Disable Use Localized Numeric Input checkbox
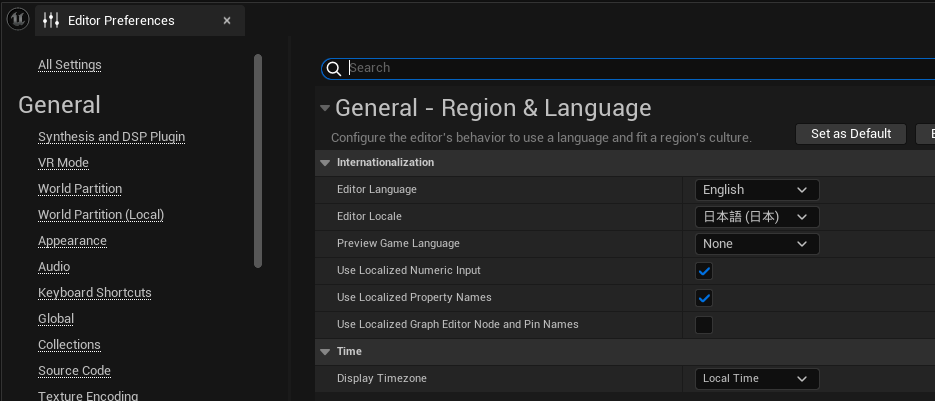Screen dimensions: 935x401 (704, 271)
